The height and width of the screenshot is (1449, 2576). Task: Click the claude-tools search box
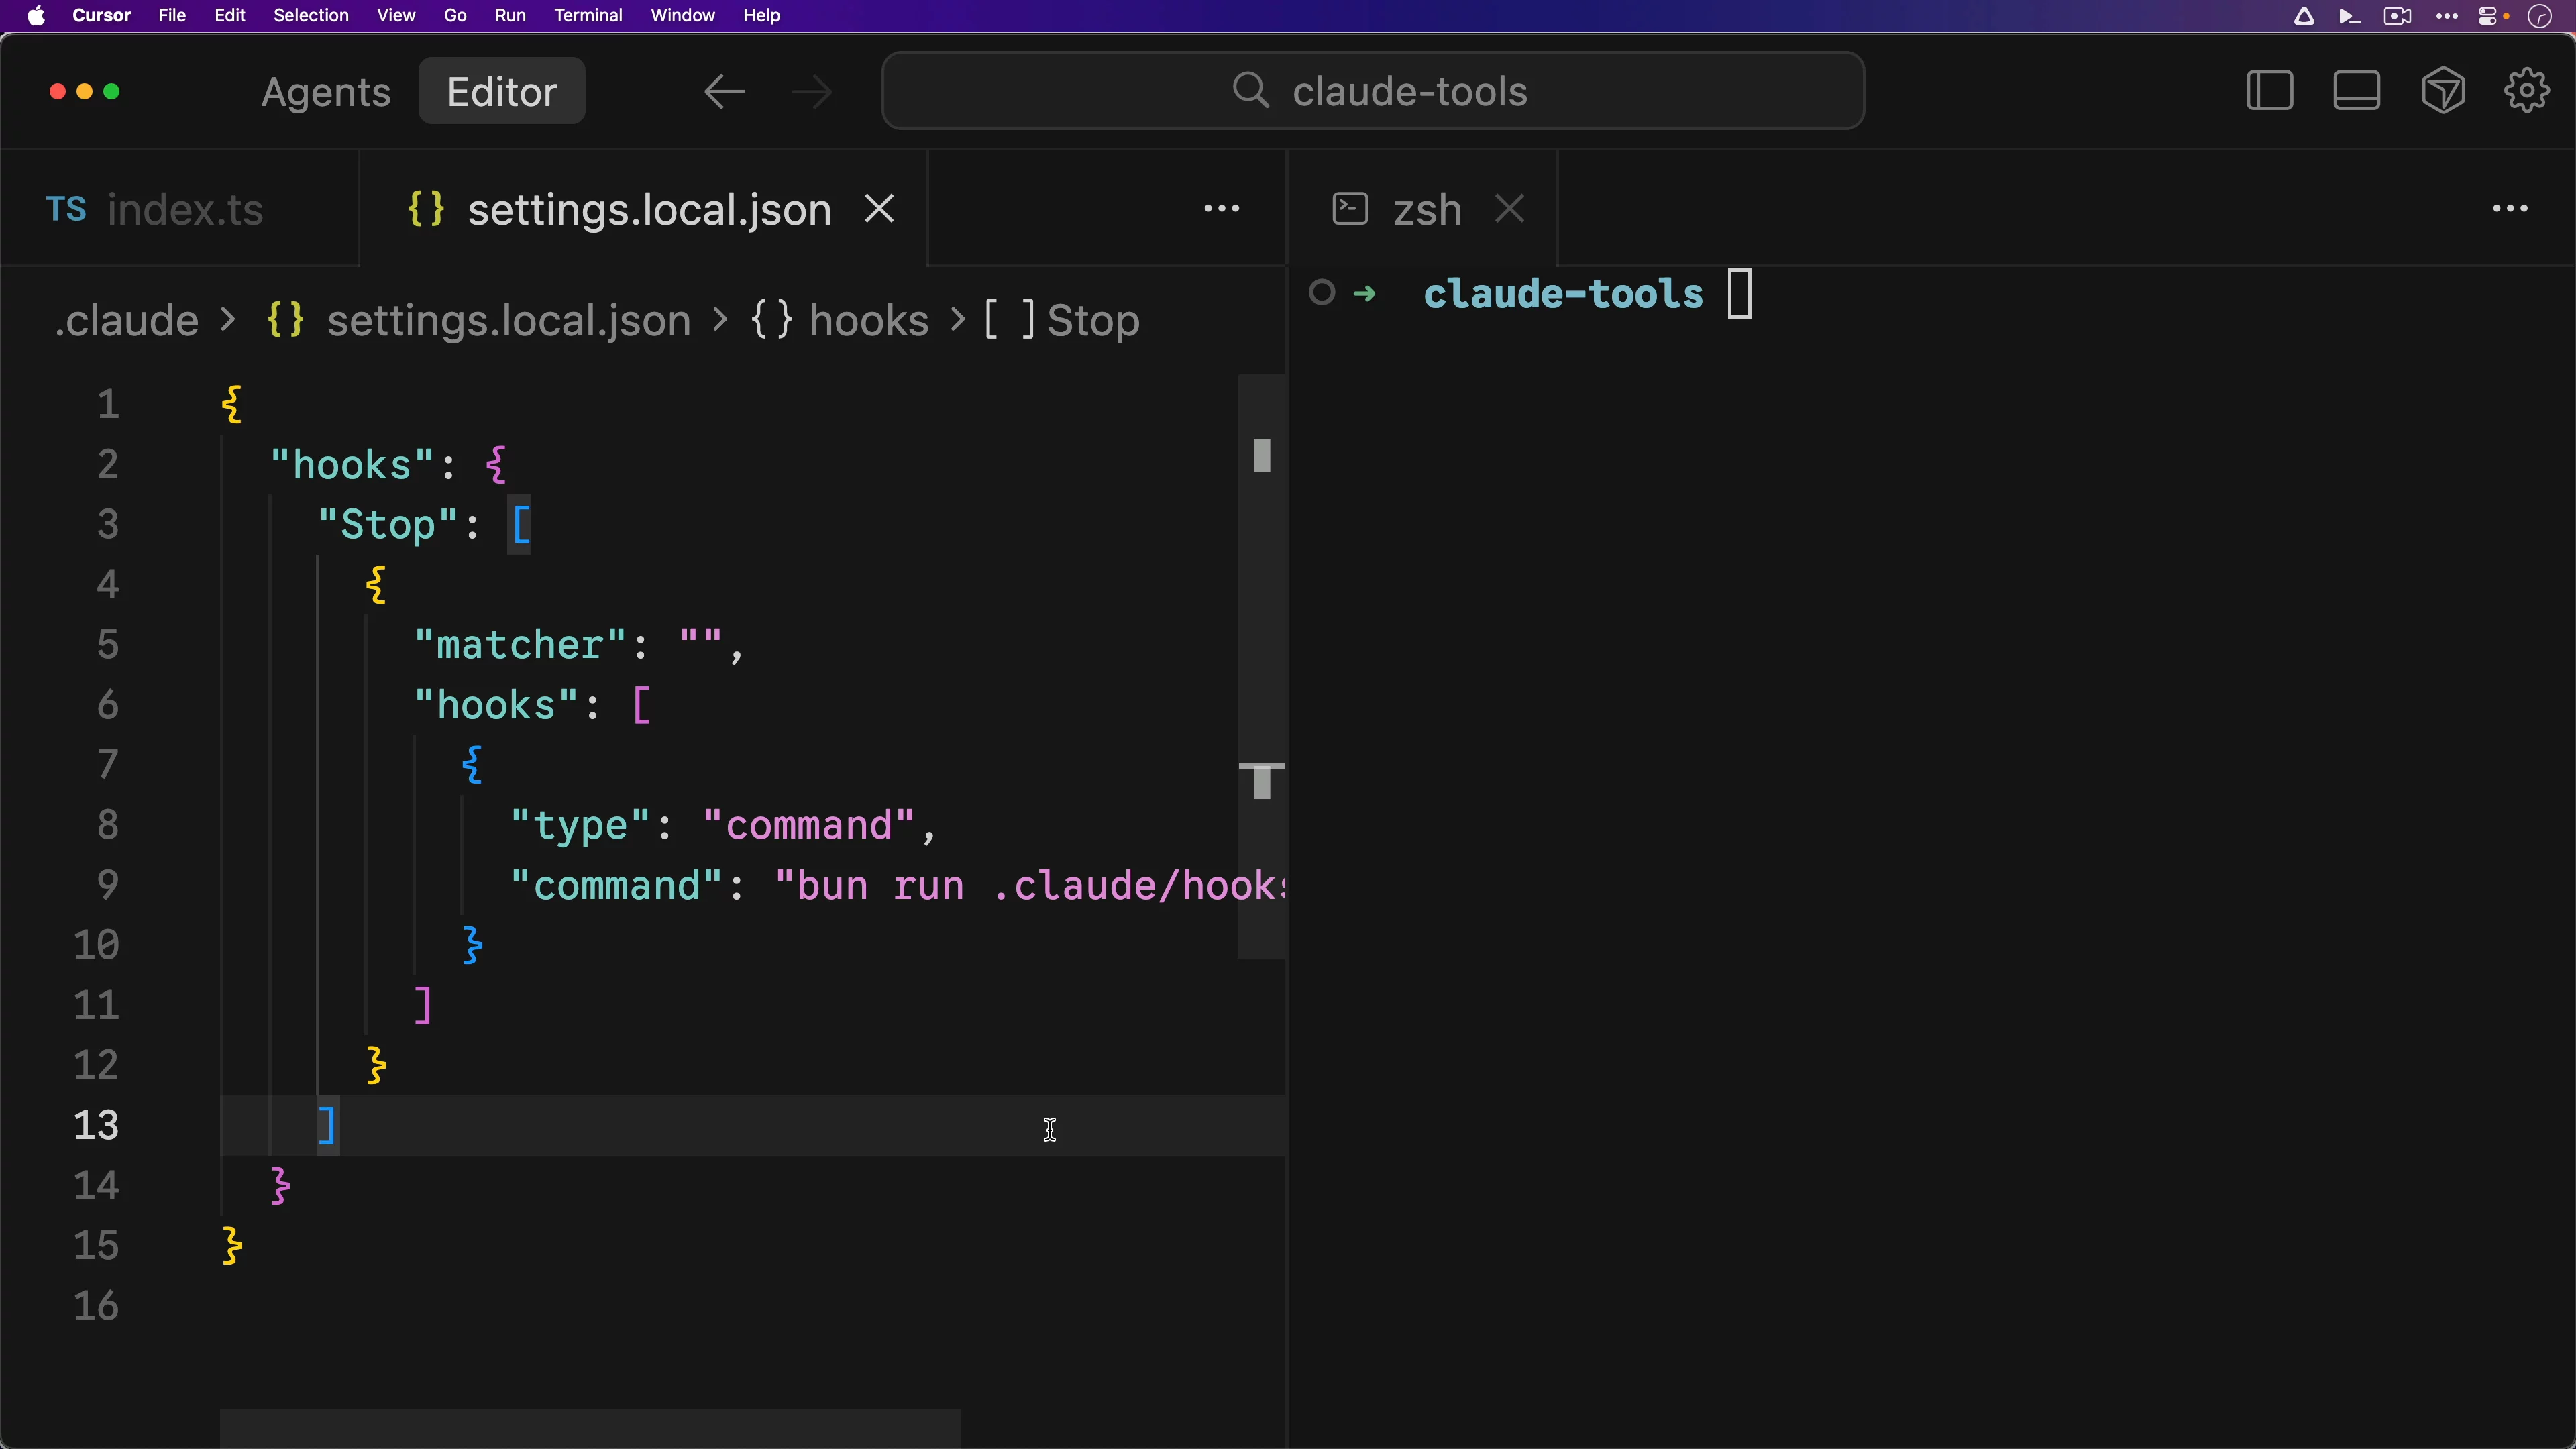(1372, 92)
